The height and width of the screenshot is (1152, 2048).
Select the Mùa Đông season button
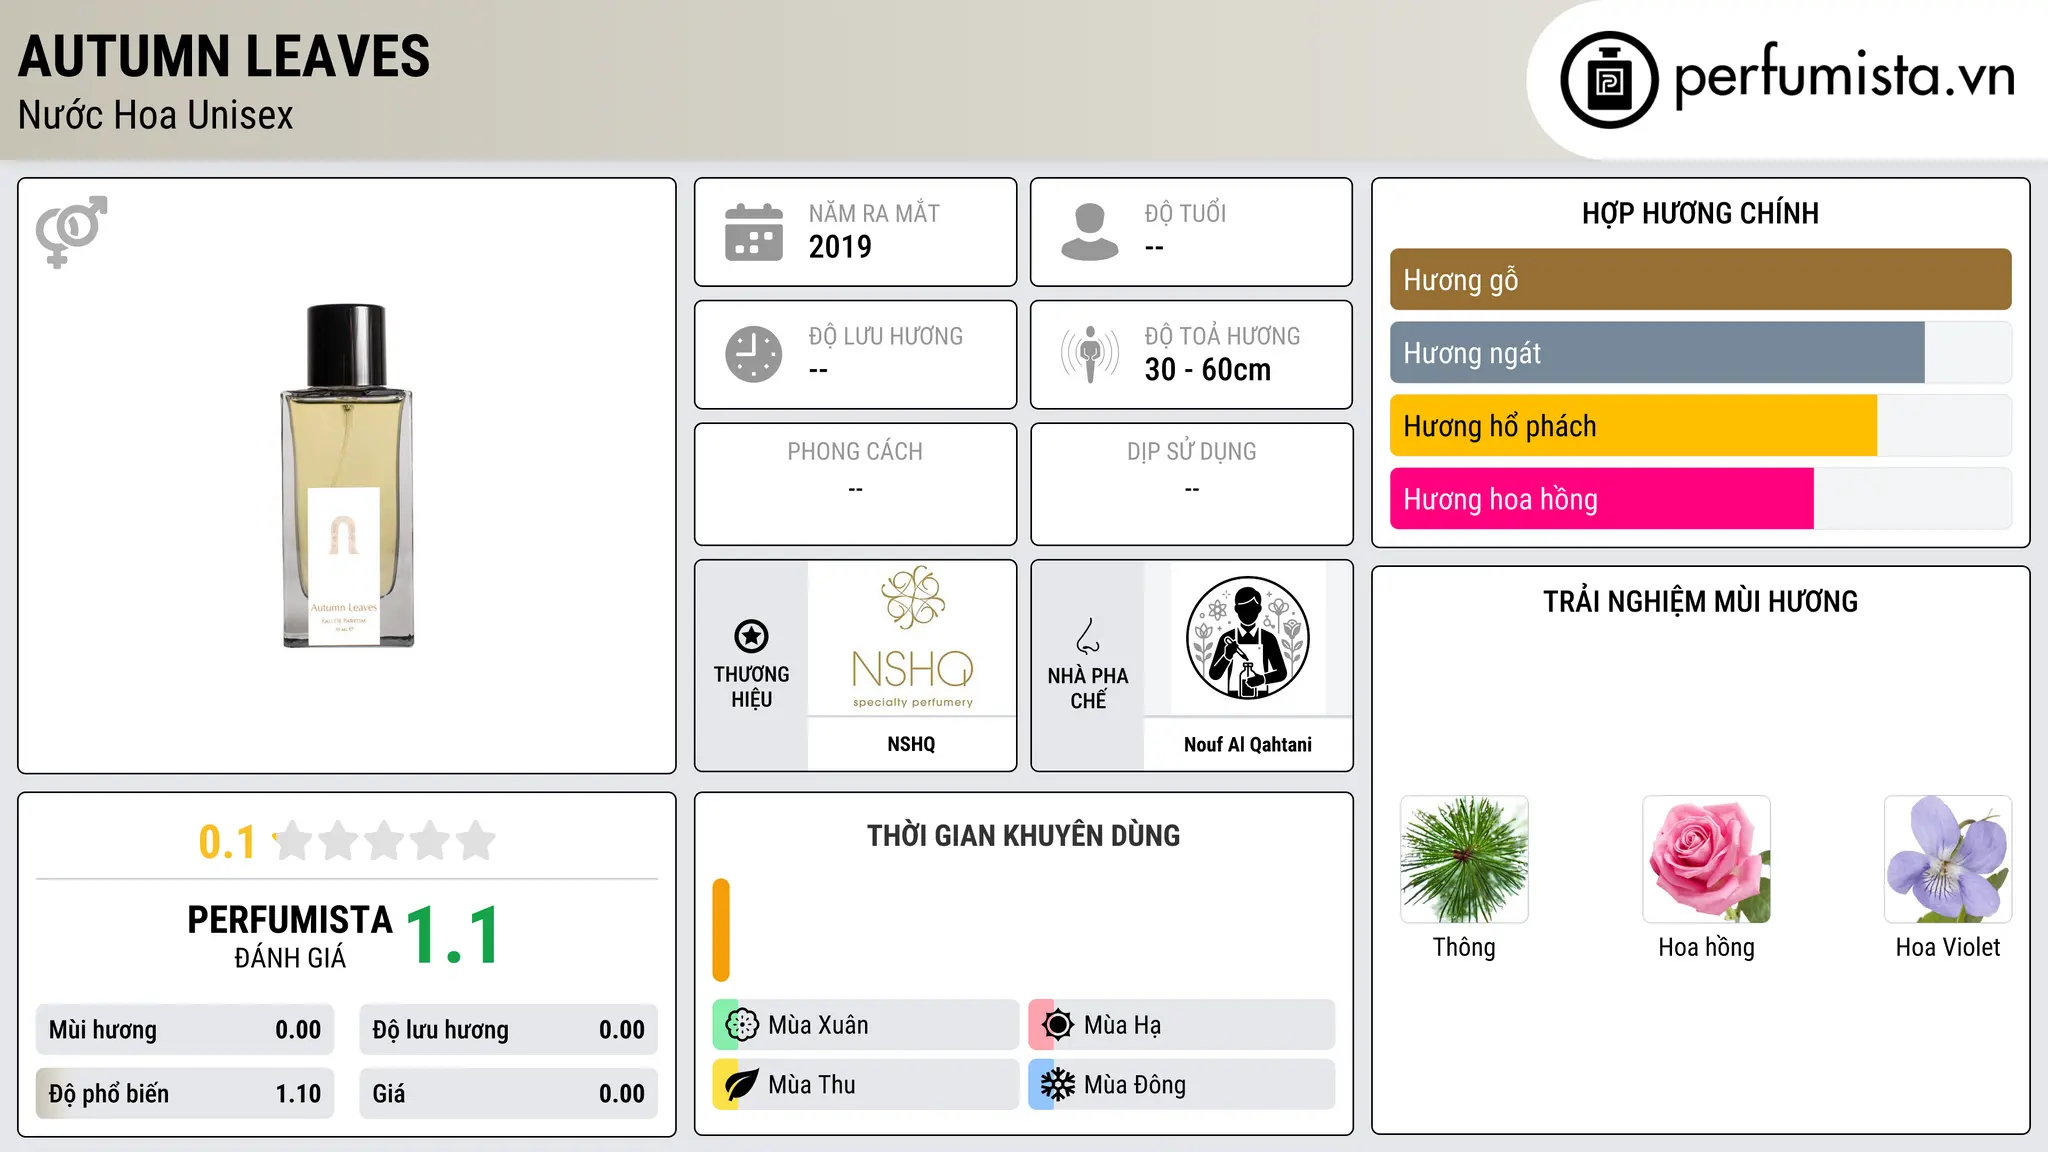[1181, 1085]
